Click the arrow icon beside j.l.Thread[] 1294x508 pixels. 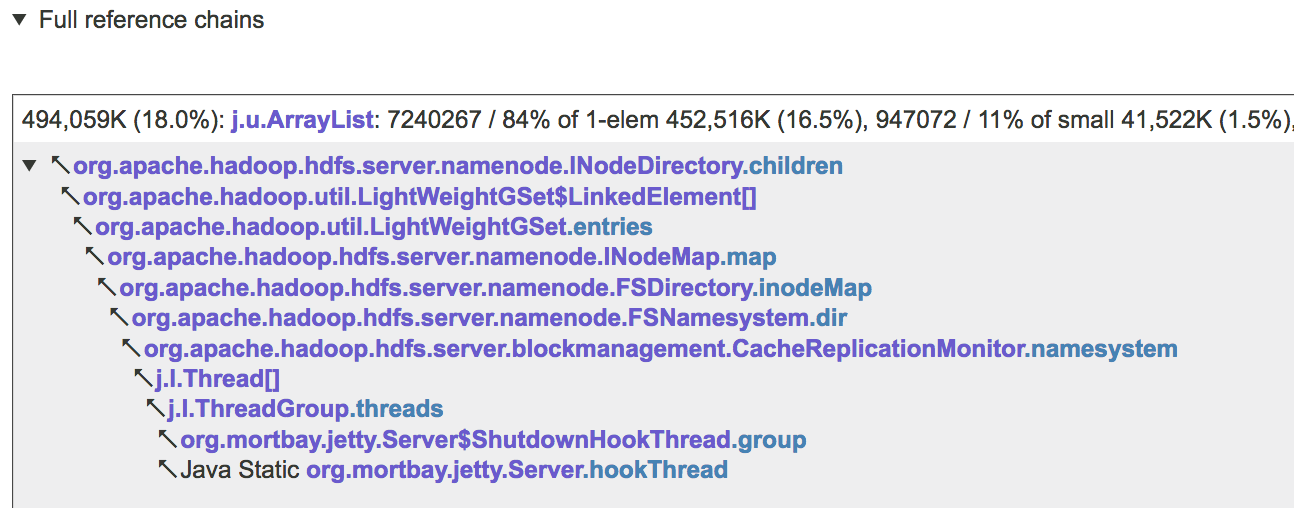pyautogui.click(x=143, y=379)
